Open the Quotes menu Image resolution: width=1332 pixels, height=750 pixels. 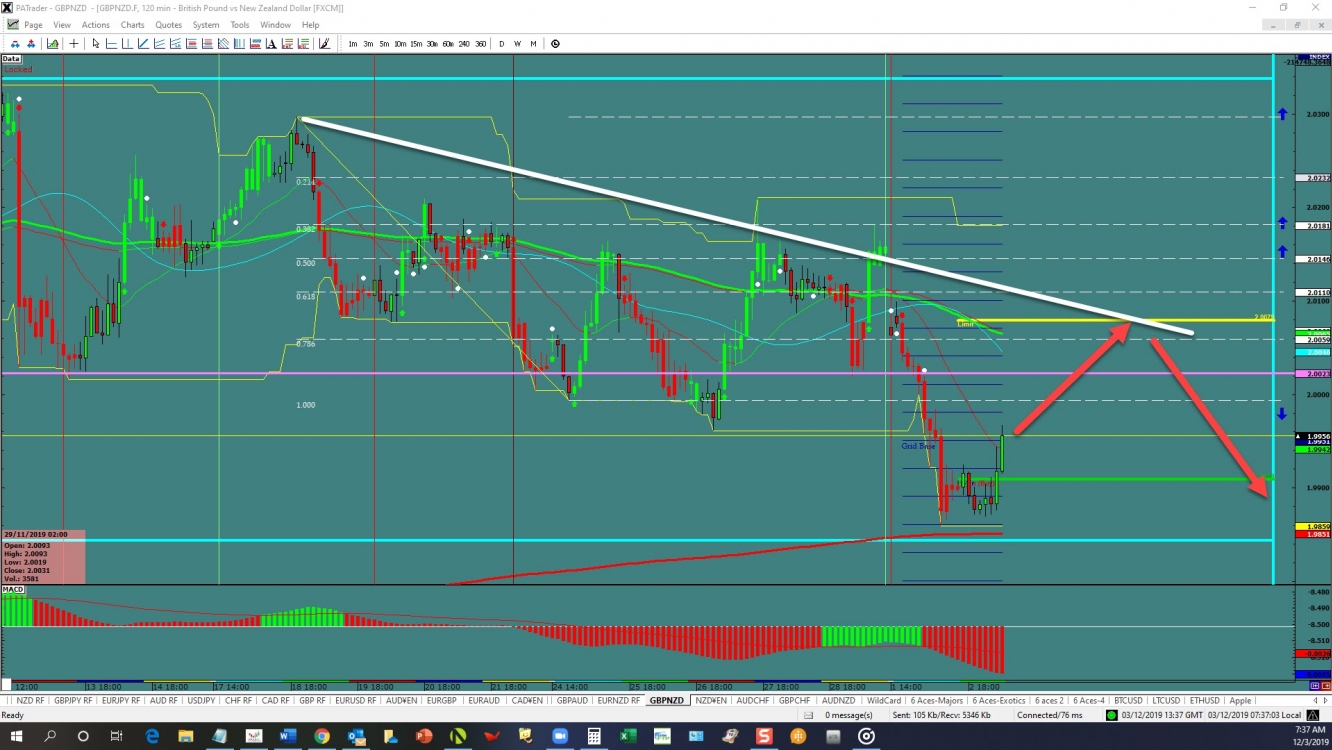169,25
